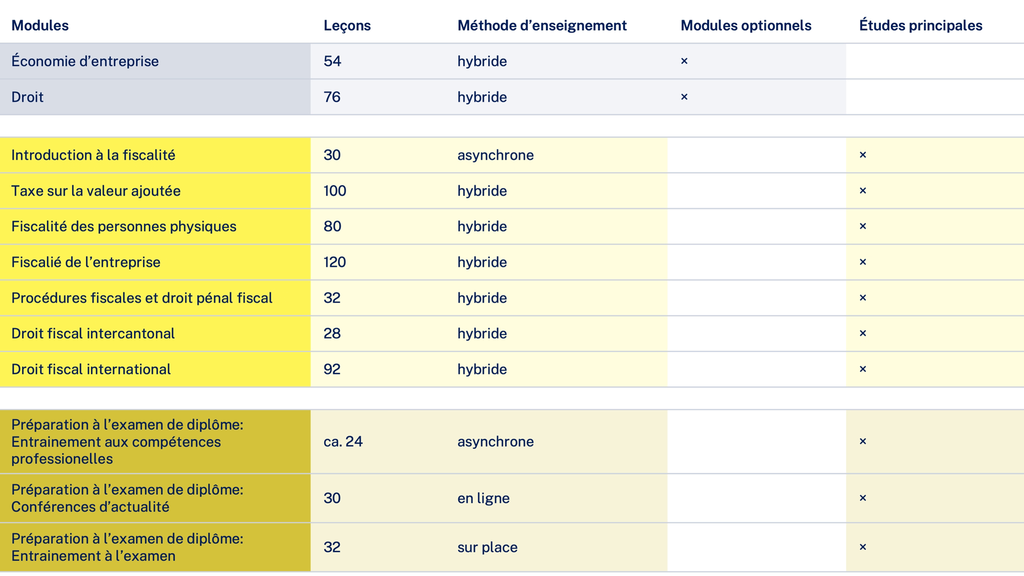
Task: Click the Études principales column header
Action: [x=921, y=26]
